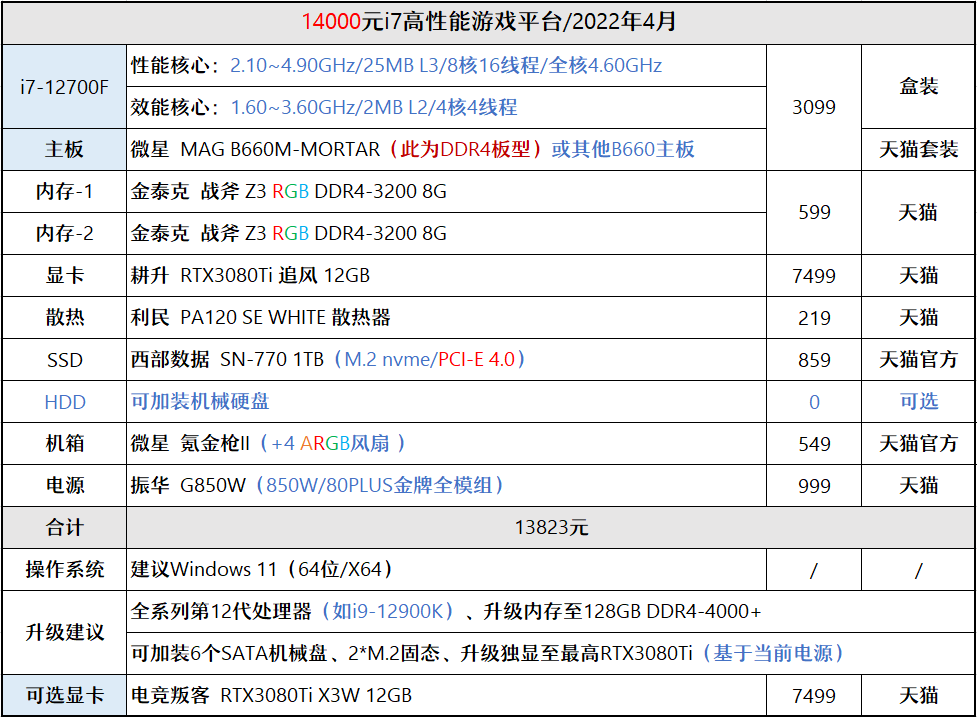Viewport: 977px width, 717px height.
Task: Click the 内存-1 row label
Action: 64,191
